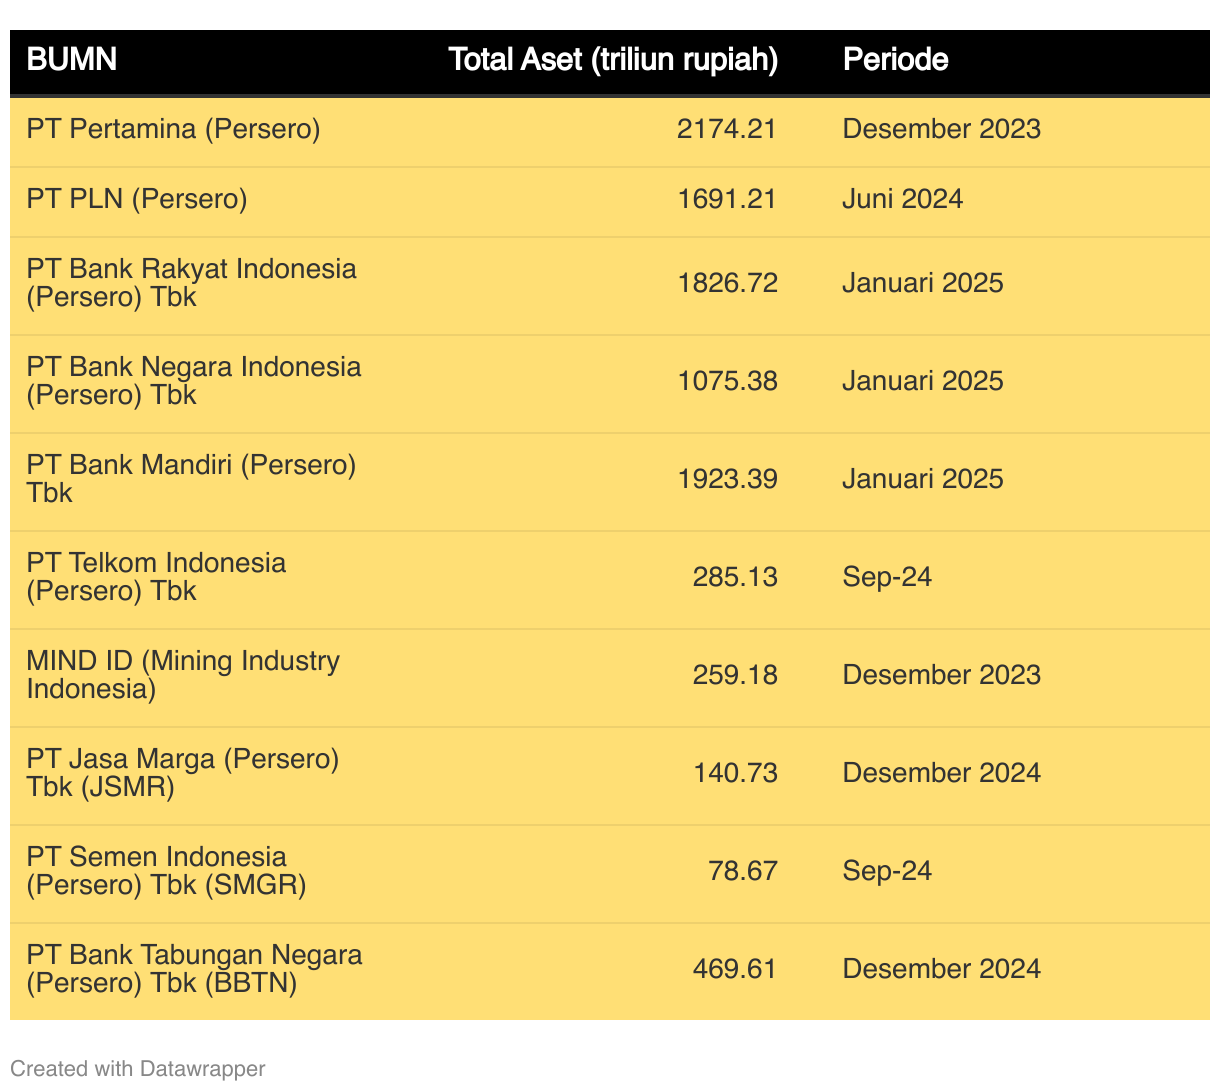Click asset value 1826.72
1220x1092 pixels.
pos(727,283)
